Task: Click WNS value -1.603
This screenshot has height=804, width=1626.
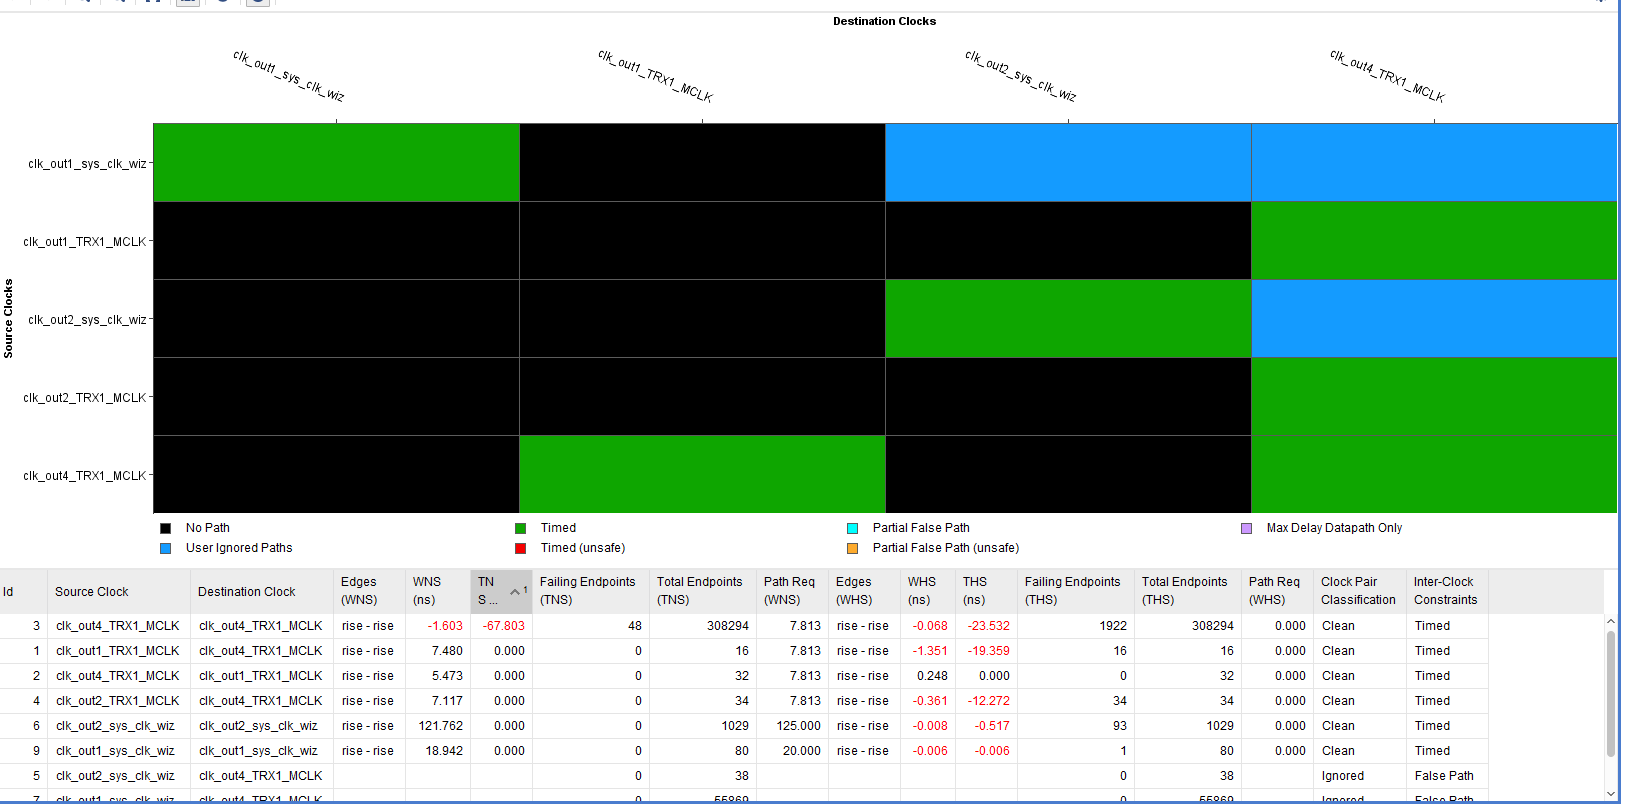Action: [445, 626]
